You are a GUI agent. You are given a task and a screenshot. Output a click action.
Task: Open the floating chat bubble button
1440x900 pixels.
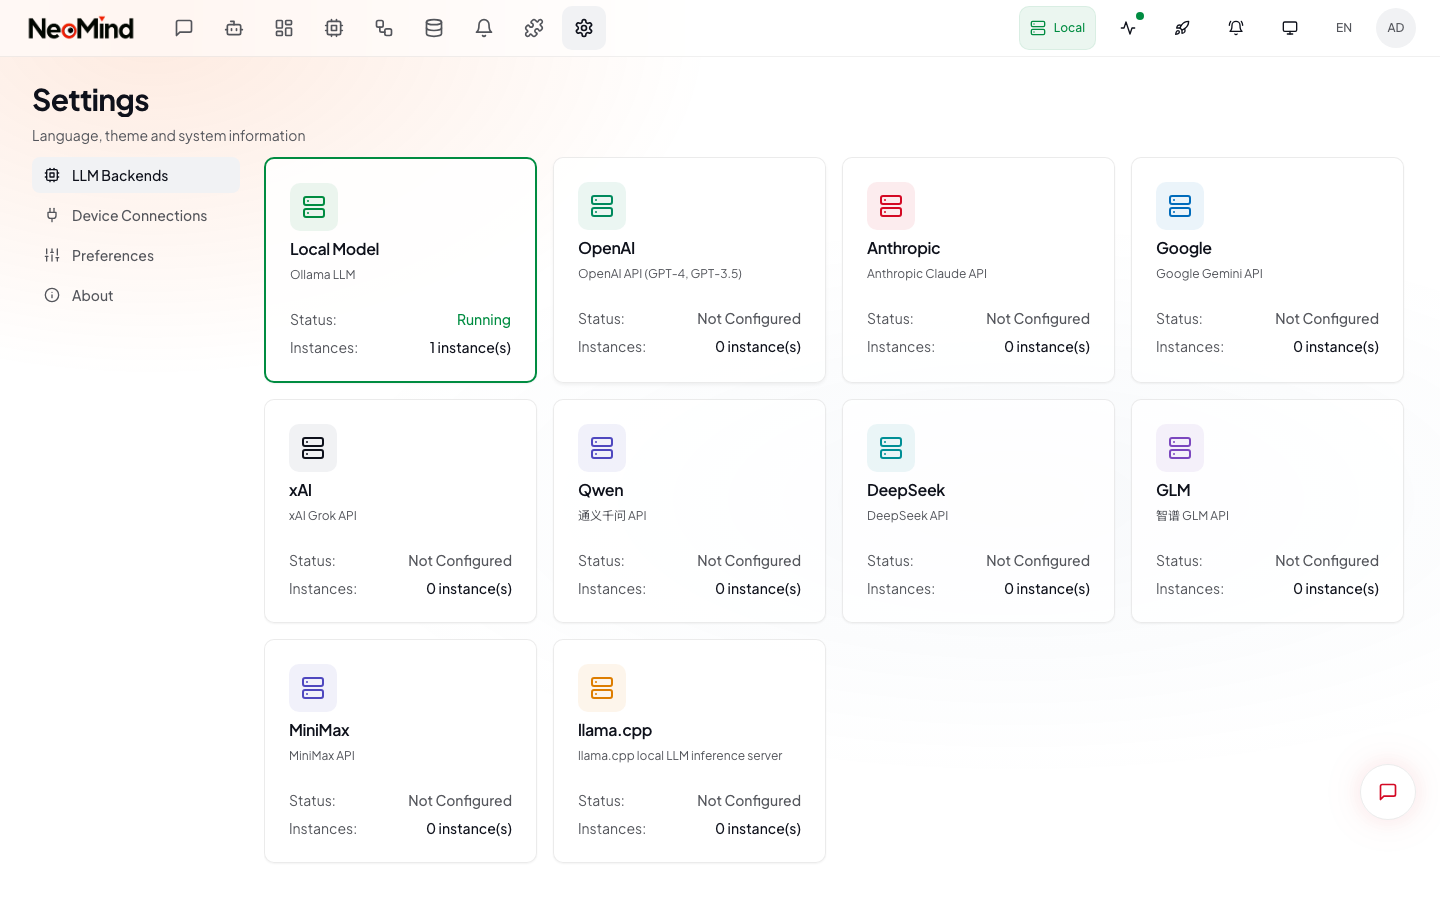pyautogui.click(x=1388, y=792)
